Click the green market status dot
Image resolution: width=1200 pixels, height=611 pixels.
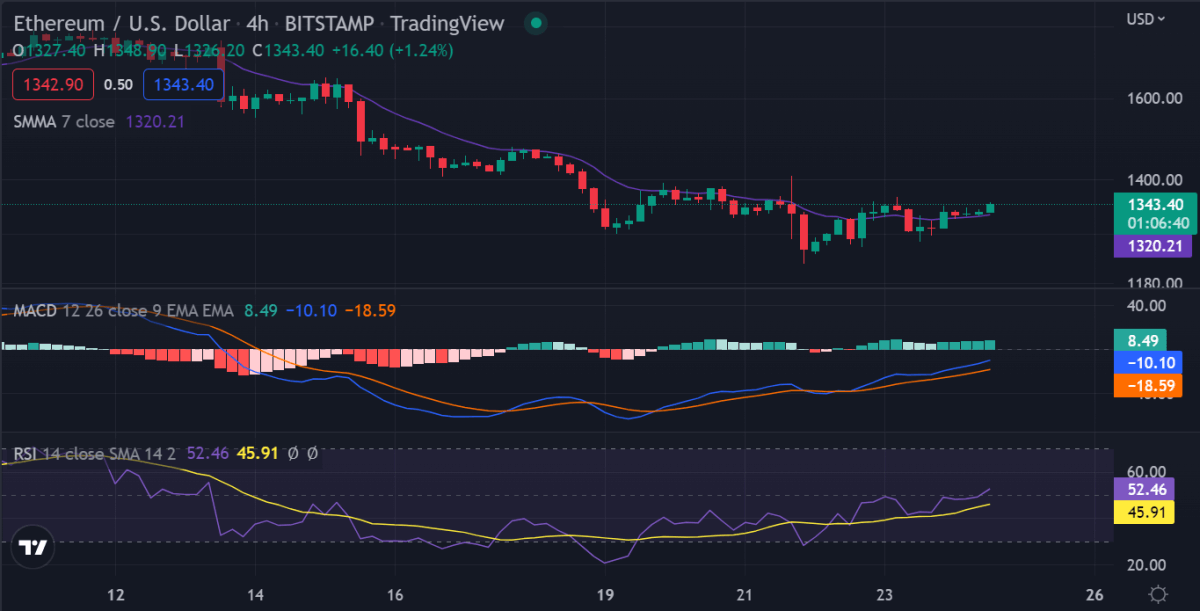click(536, 23)
